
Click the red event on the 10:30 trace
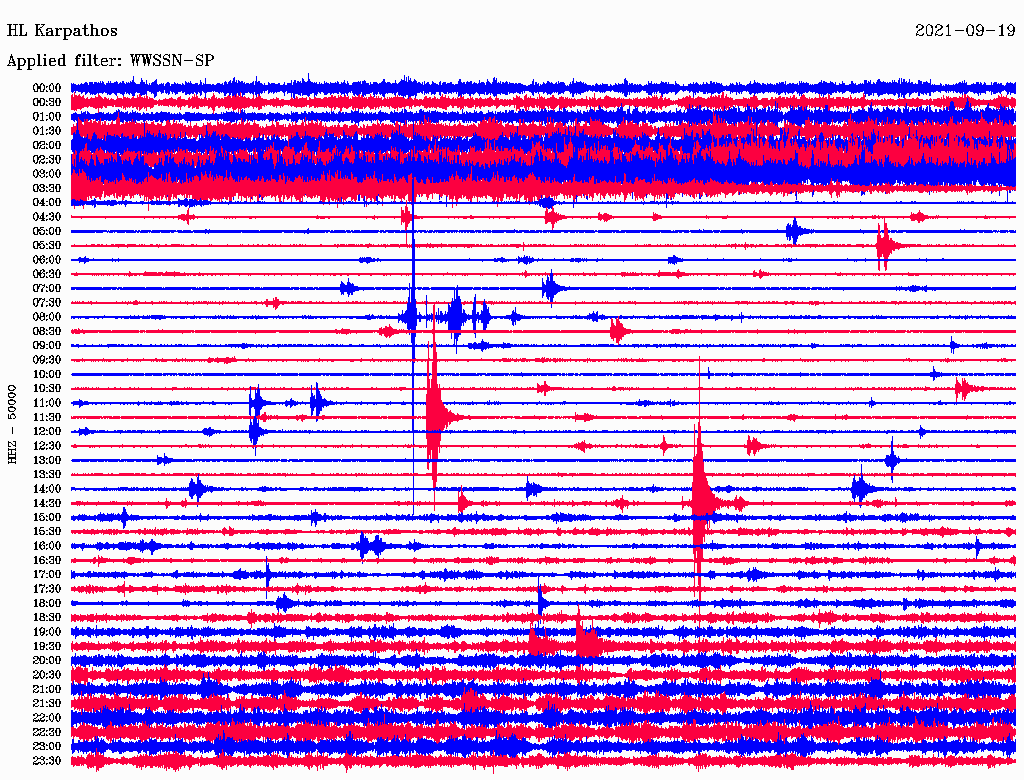[x=964, y=388]
